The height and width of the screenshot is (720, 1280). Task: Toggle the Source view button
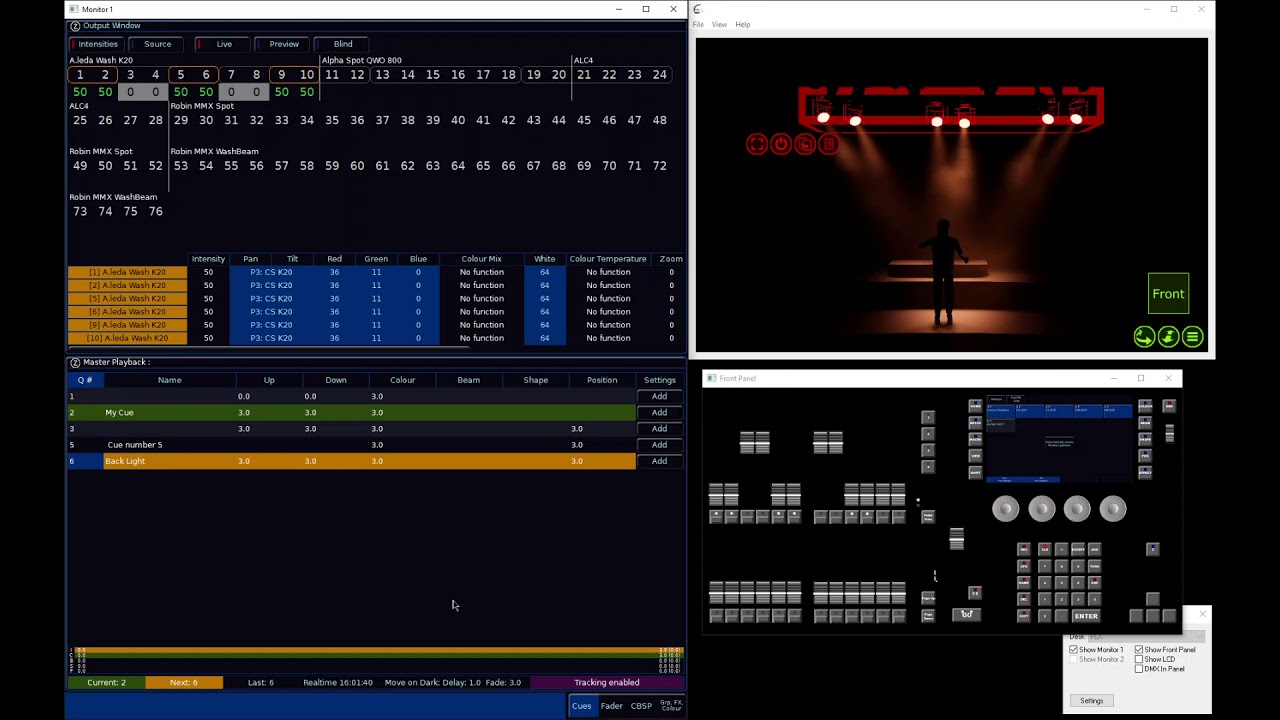[x=157, y=44]
